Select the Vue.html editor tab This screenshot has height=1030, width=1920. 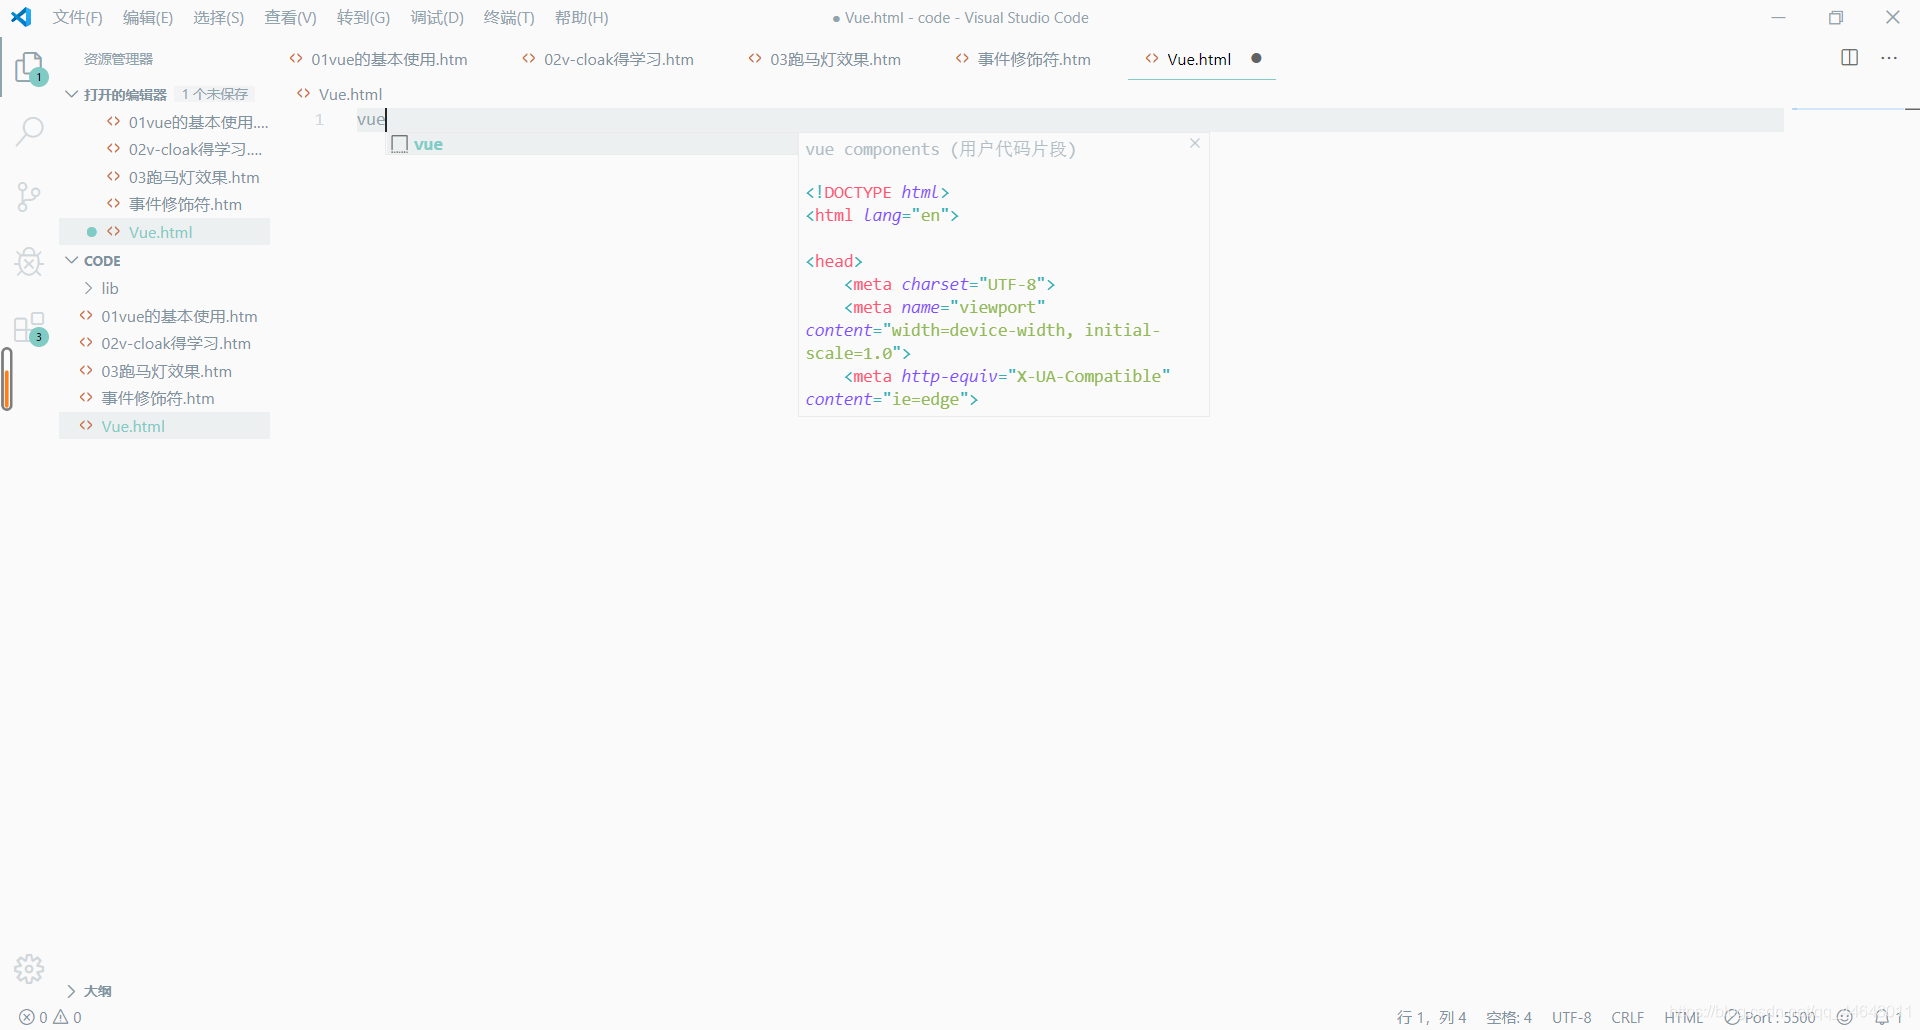click(1198, 59)
